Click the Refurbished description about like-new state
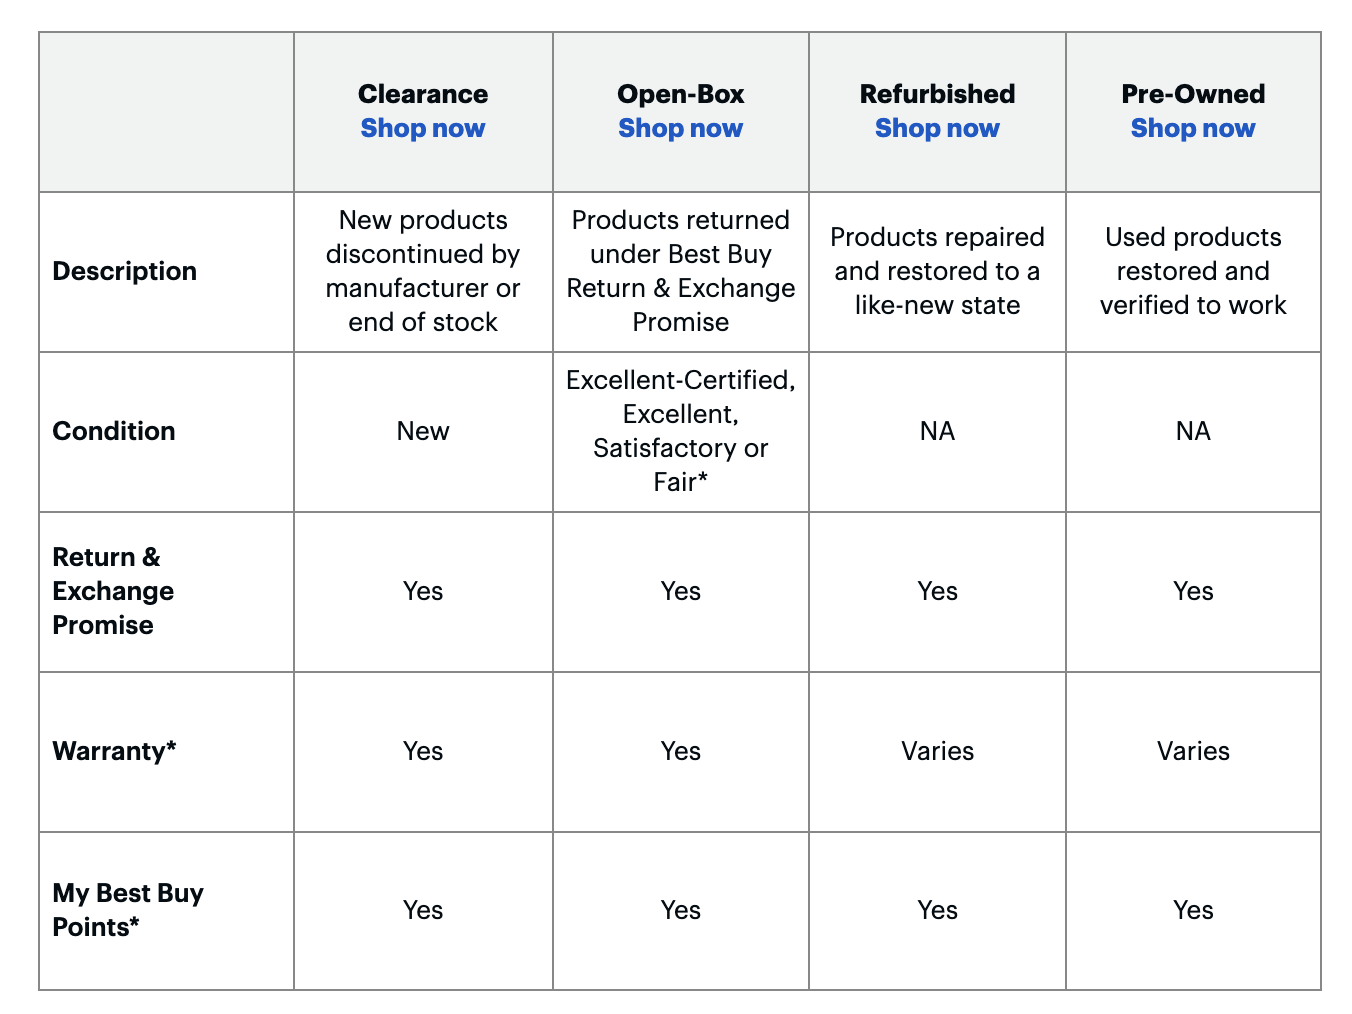The height and width of the screenshot is (1014, 1352). 937,271
